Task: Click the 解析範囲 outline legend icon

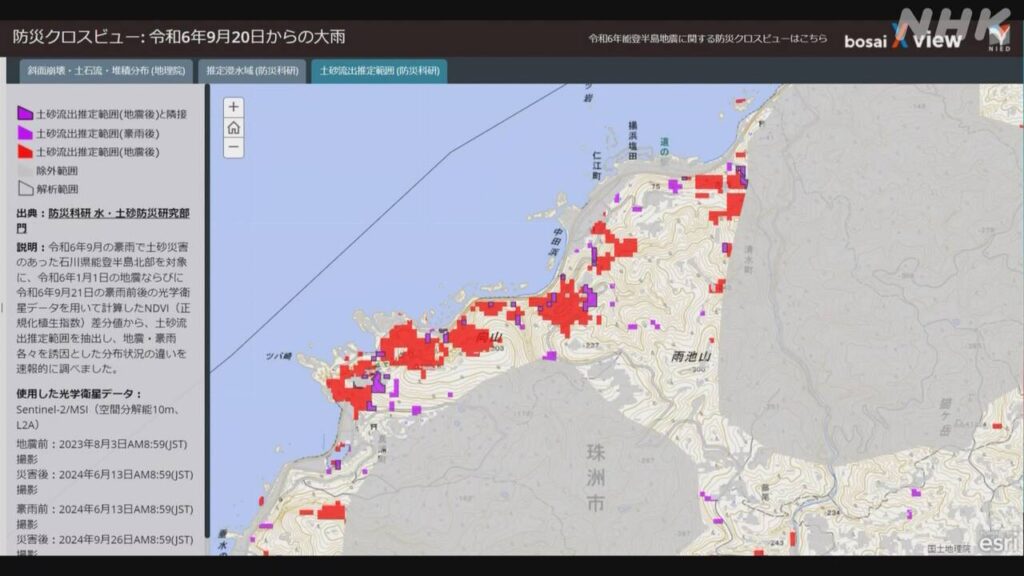Action: tap(25, 188)
